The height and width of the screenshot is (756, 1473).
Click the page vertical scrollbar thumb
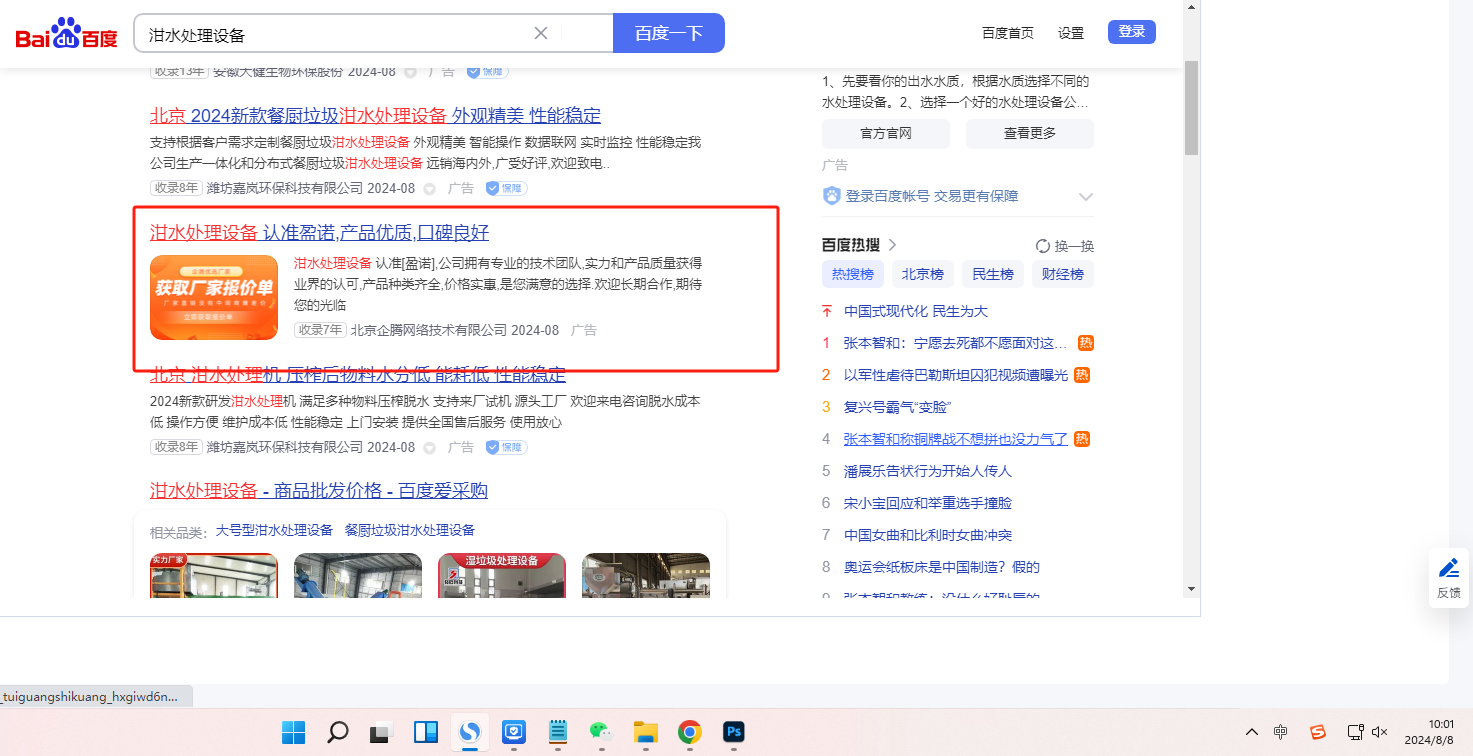(1190, 108)
